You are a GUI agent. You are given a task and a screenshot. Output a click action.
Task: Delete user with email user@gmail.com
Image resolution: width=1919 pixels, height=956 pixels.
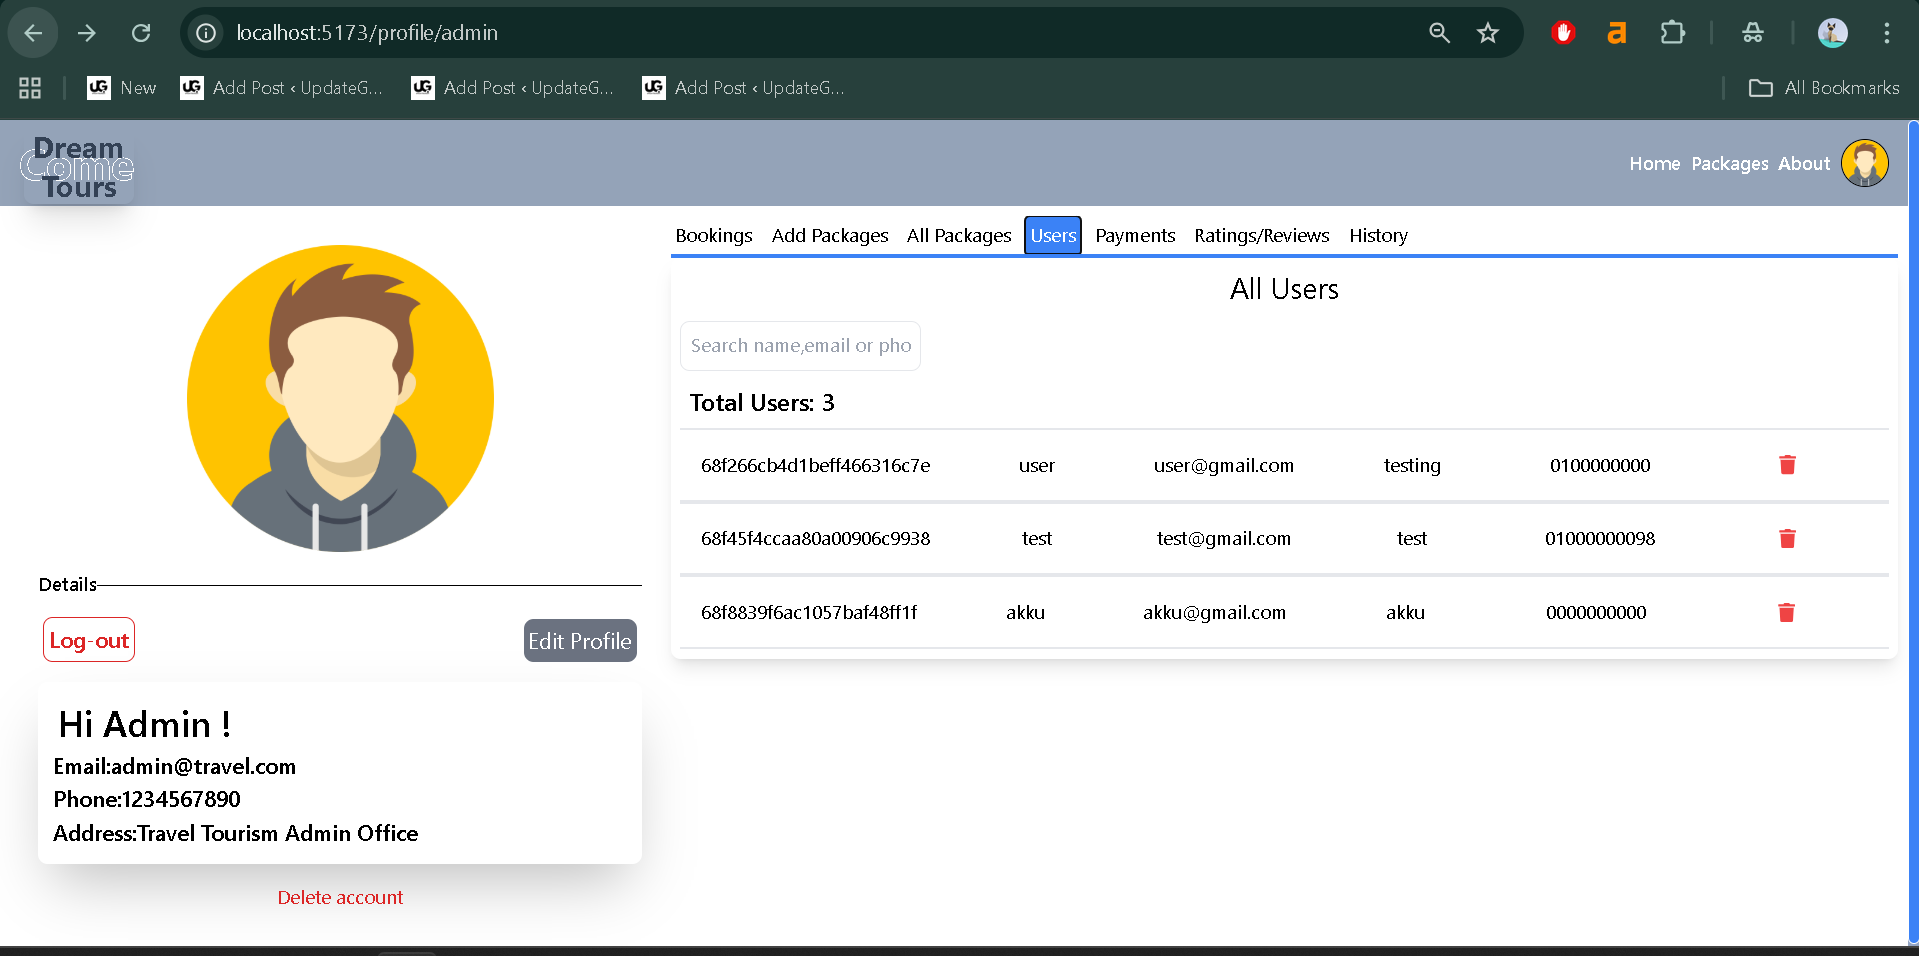(1787, 465)
